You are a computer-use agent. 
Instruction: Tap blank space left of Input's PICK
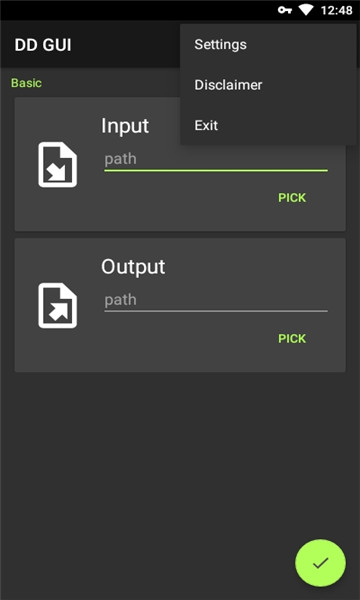pos(184,198)
